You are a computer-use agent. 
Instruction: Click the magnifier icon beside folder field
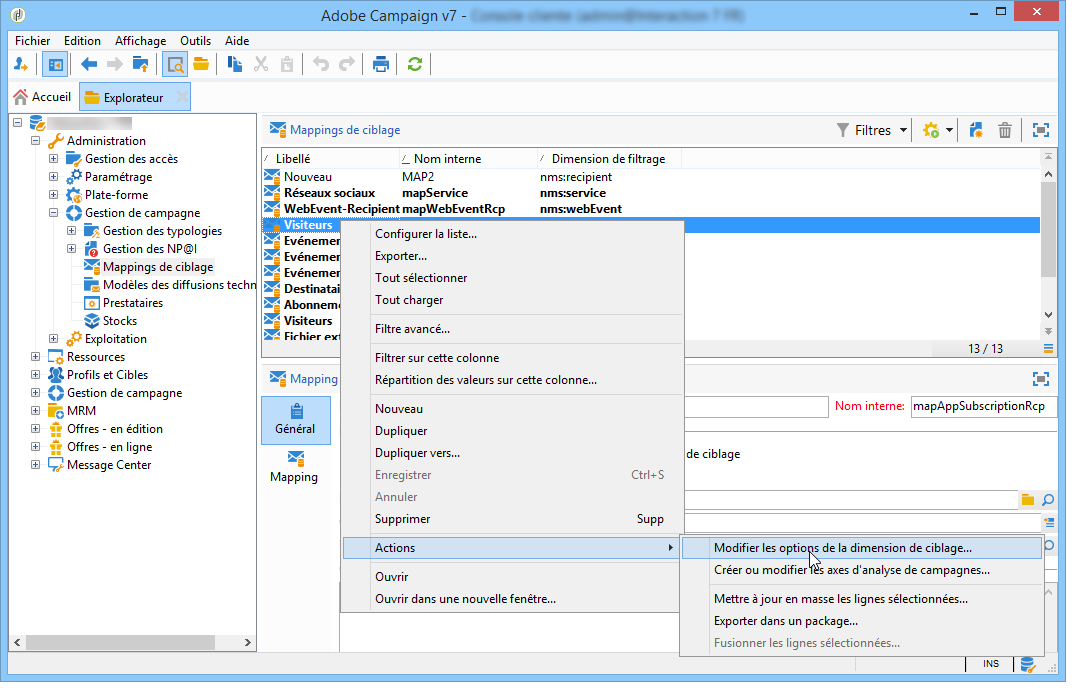[x=1048, y=500]
